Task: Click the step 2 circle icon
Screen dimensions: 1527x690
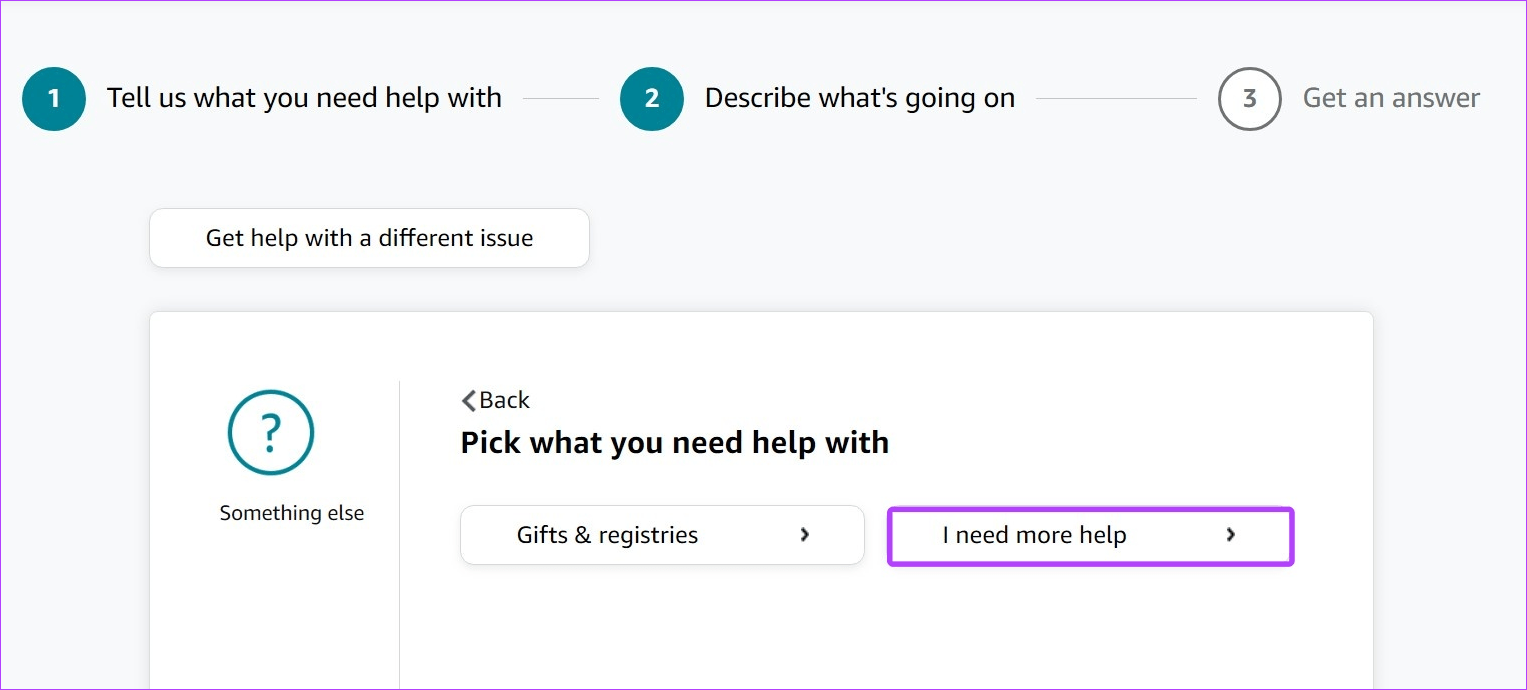Action: click(652, 99)
